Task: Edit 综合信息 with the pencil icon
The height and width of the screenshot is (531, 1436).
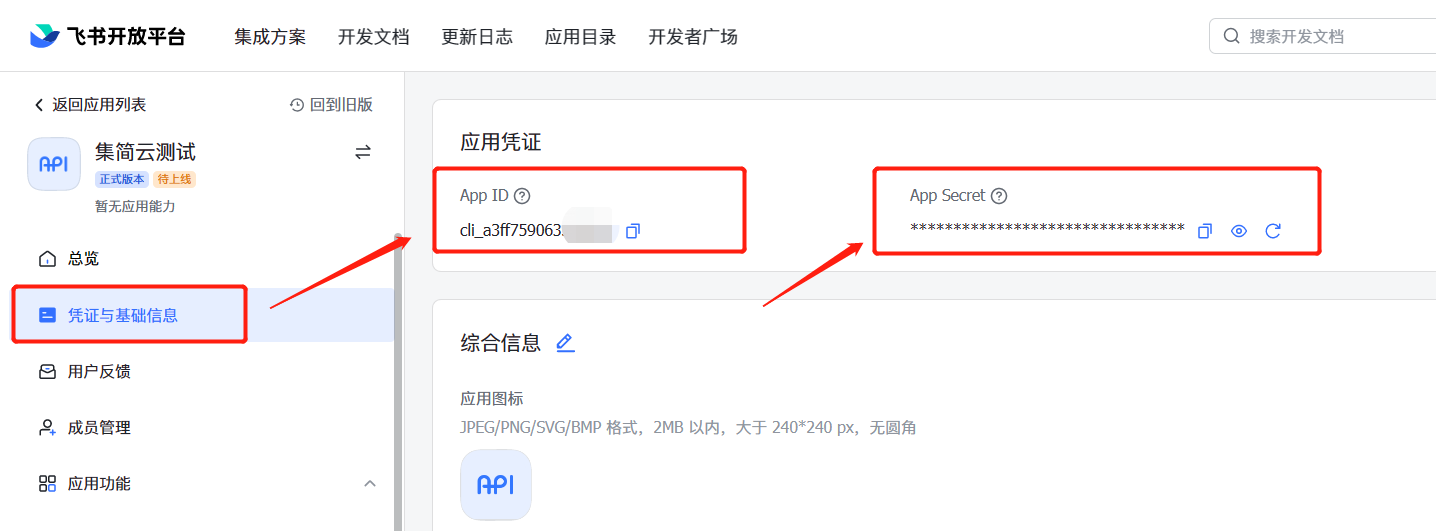Action: click(565, 343)
